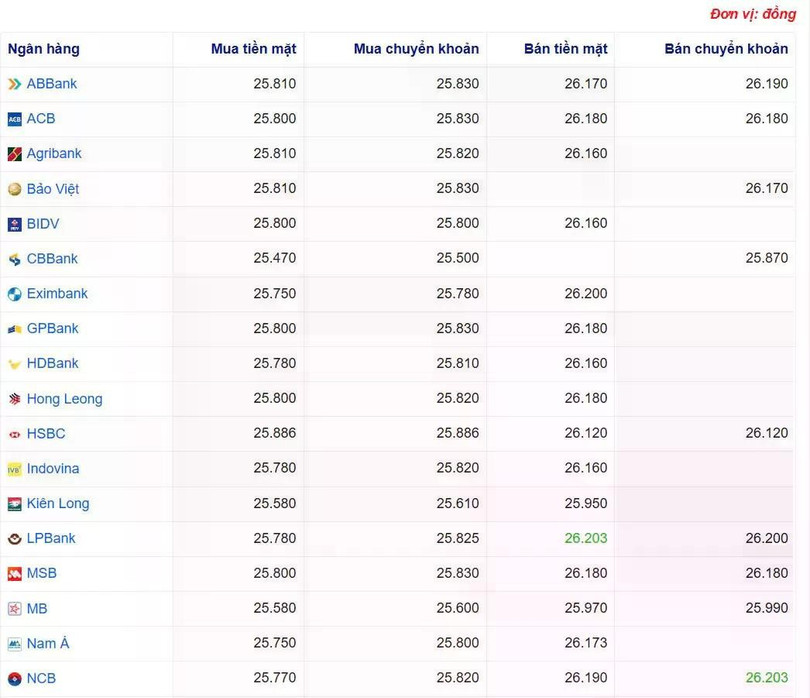The height and width of the screenshot is (698, 810).
Task: Select MB transfer buy value 25.600
Action: [x=458, y=608]
